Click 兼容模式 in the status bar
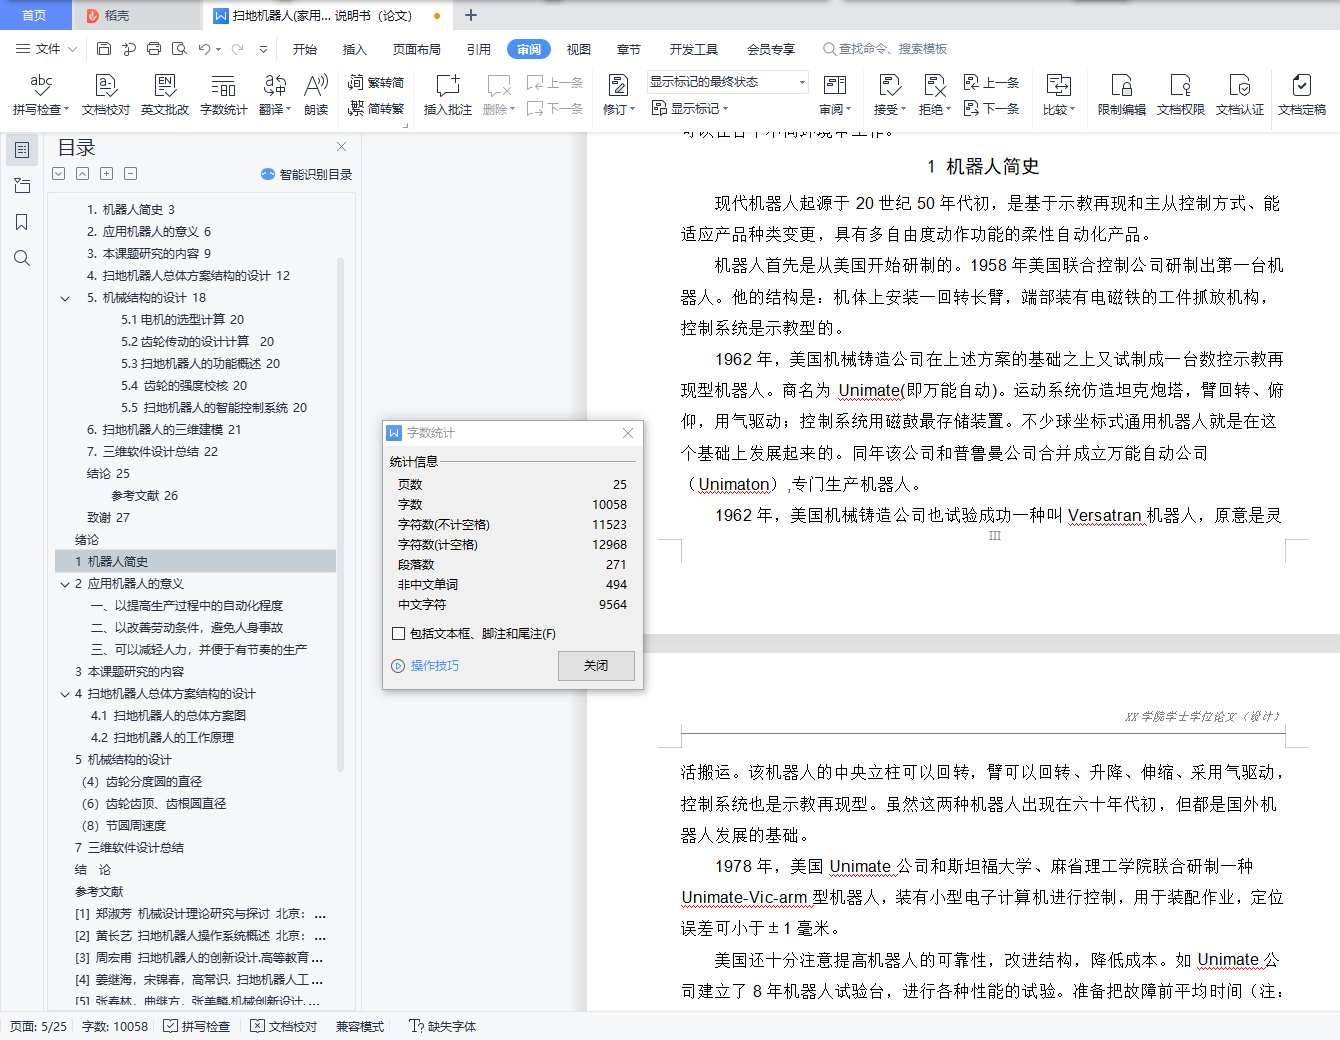This screenshot has width=1340, height=1040. click(x=360, y=1027)
